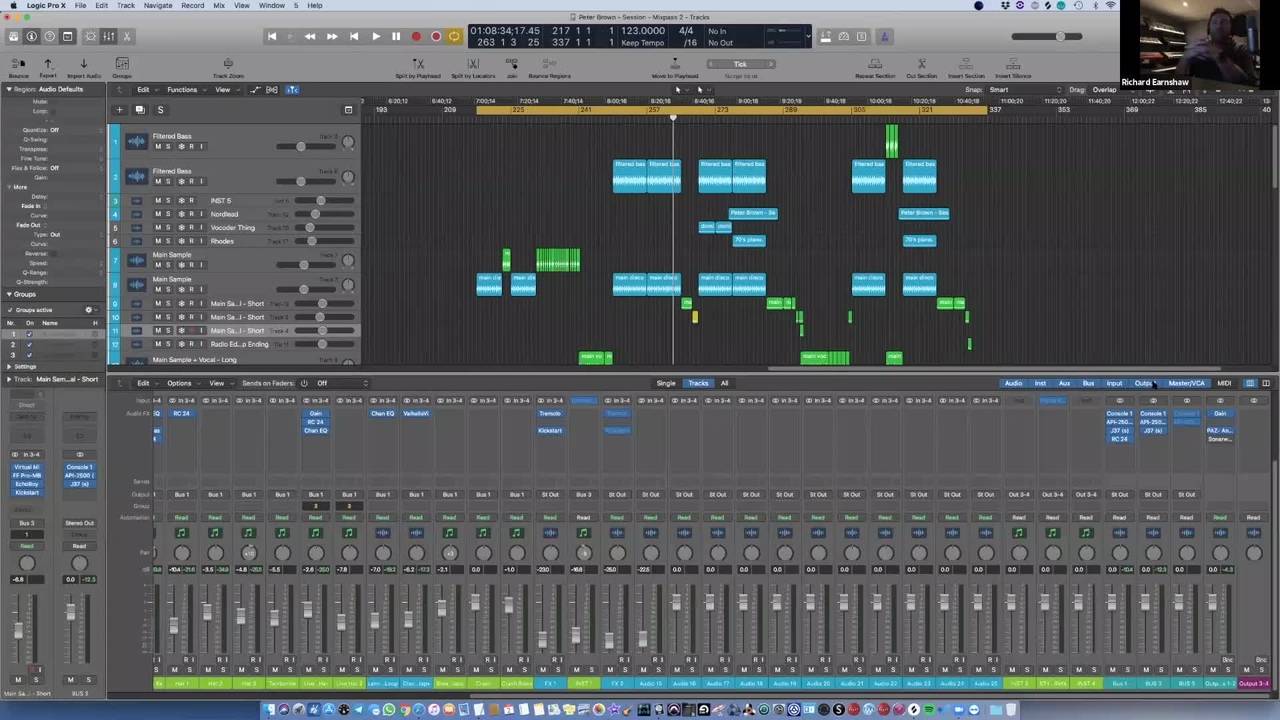Click the red Record button
Image resolution: width=1280 pixels, height=720 pixels.
(416, 37)
